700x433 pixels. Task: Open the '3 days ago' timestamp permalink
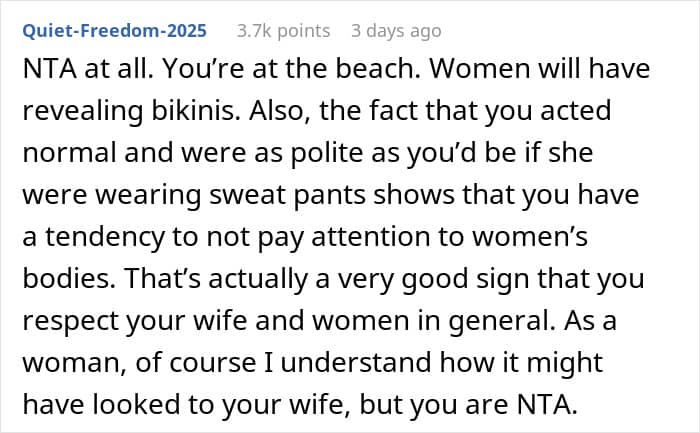pos(396,31)
